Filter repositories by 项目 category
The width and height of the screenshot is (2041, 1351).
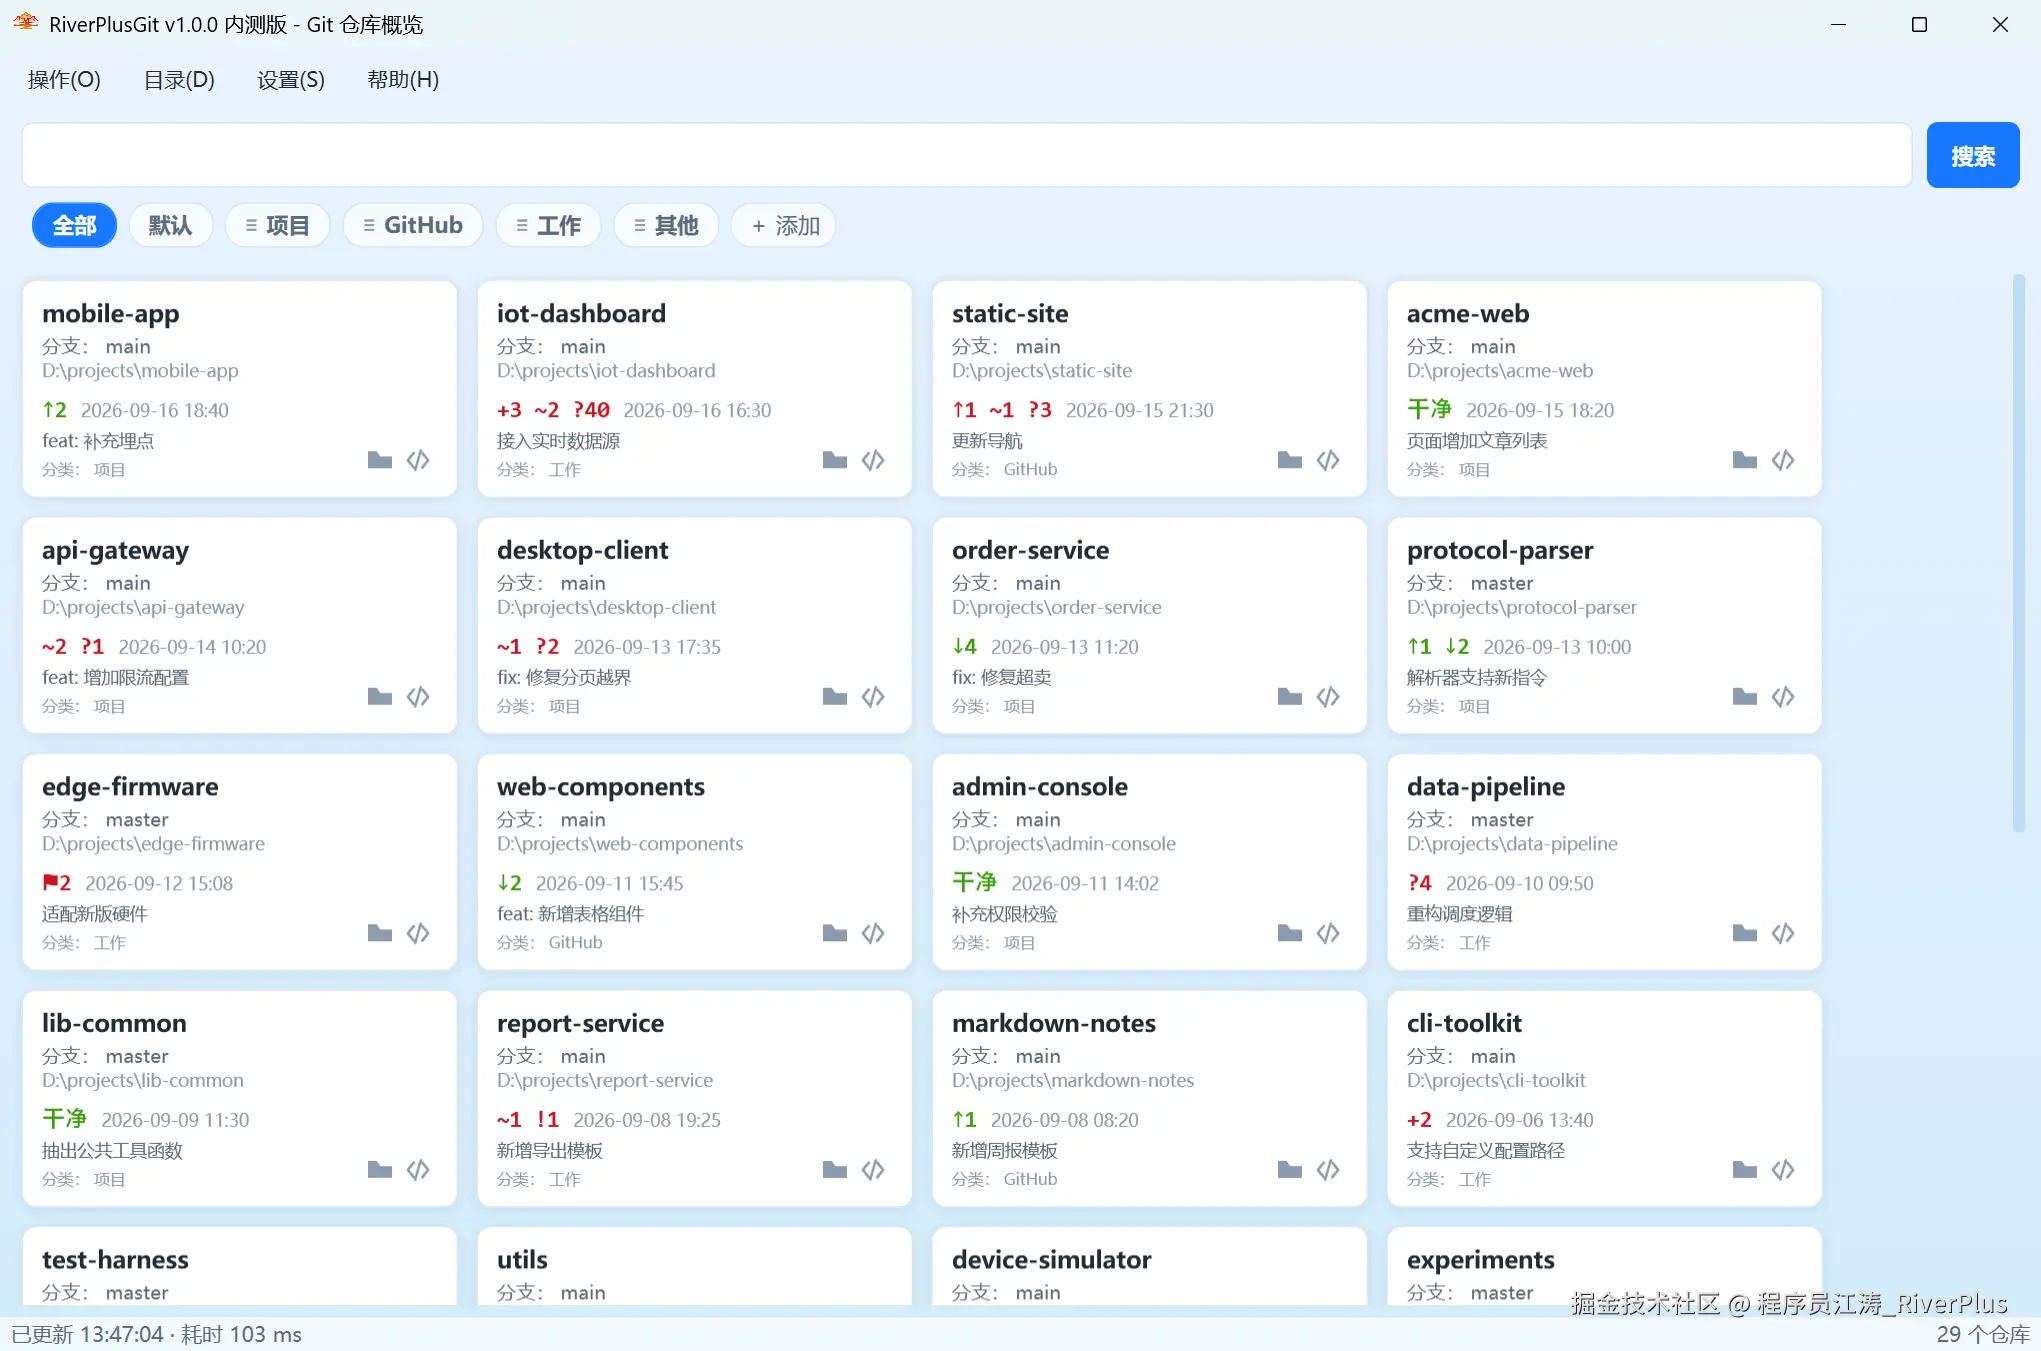(277, 226)
